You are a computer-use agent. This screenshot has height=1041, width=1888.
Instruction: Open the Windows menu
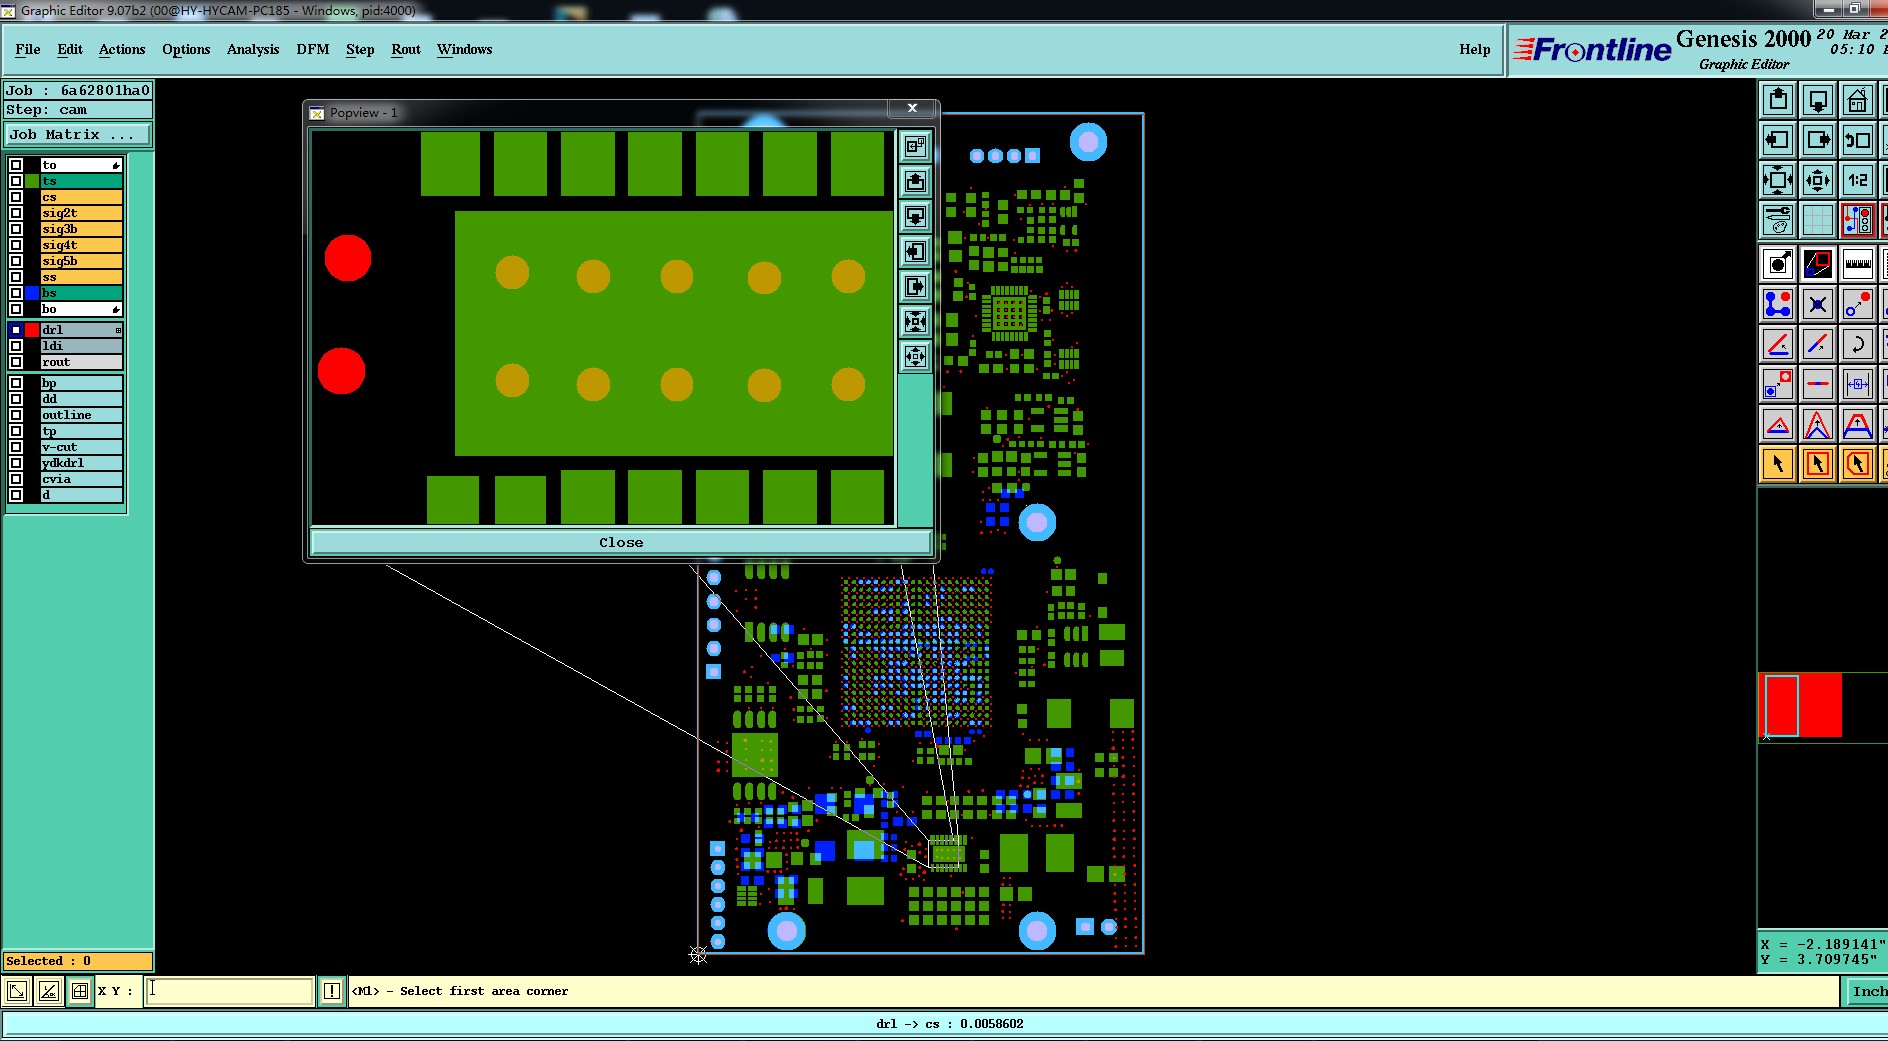click(x=465, y=49)
